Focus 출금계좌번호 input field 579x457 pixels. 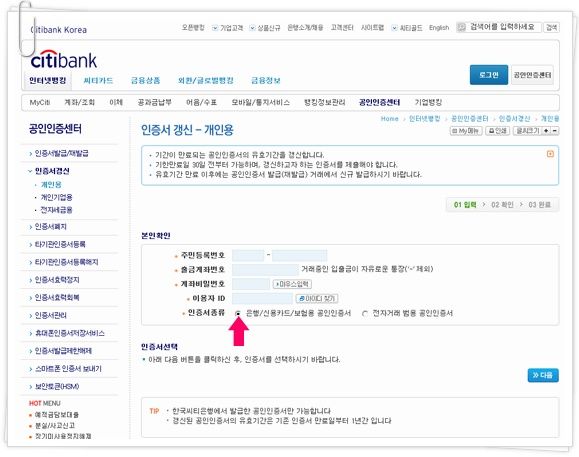(265, 269)
